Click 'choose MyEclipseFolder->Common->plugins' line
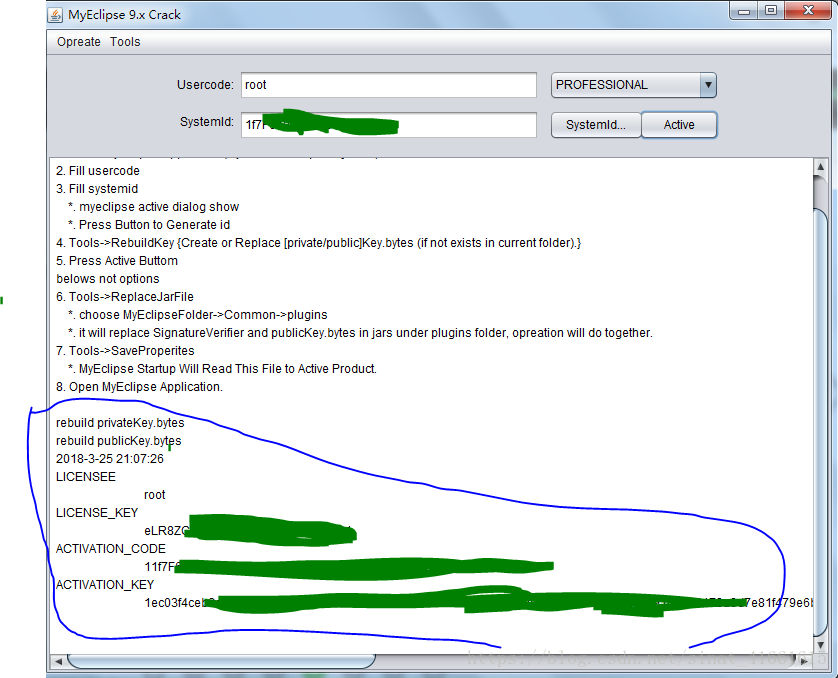 point(198,315)
